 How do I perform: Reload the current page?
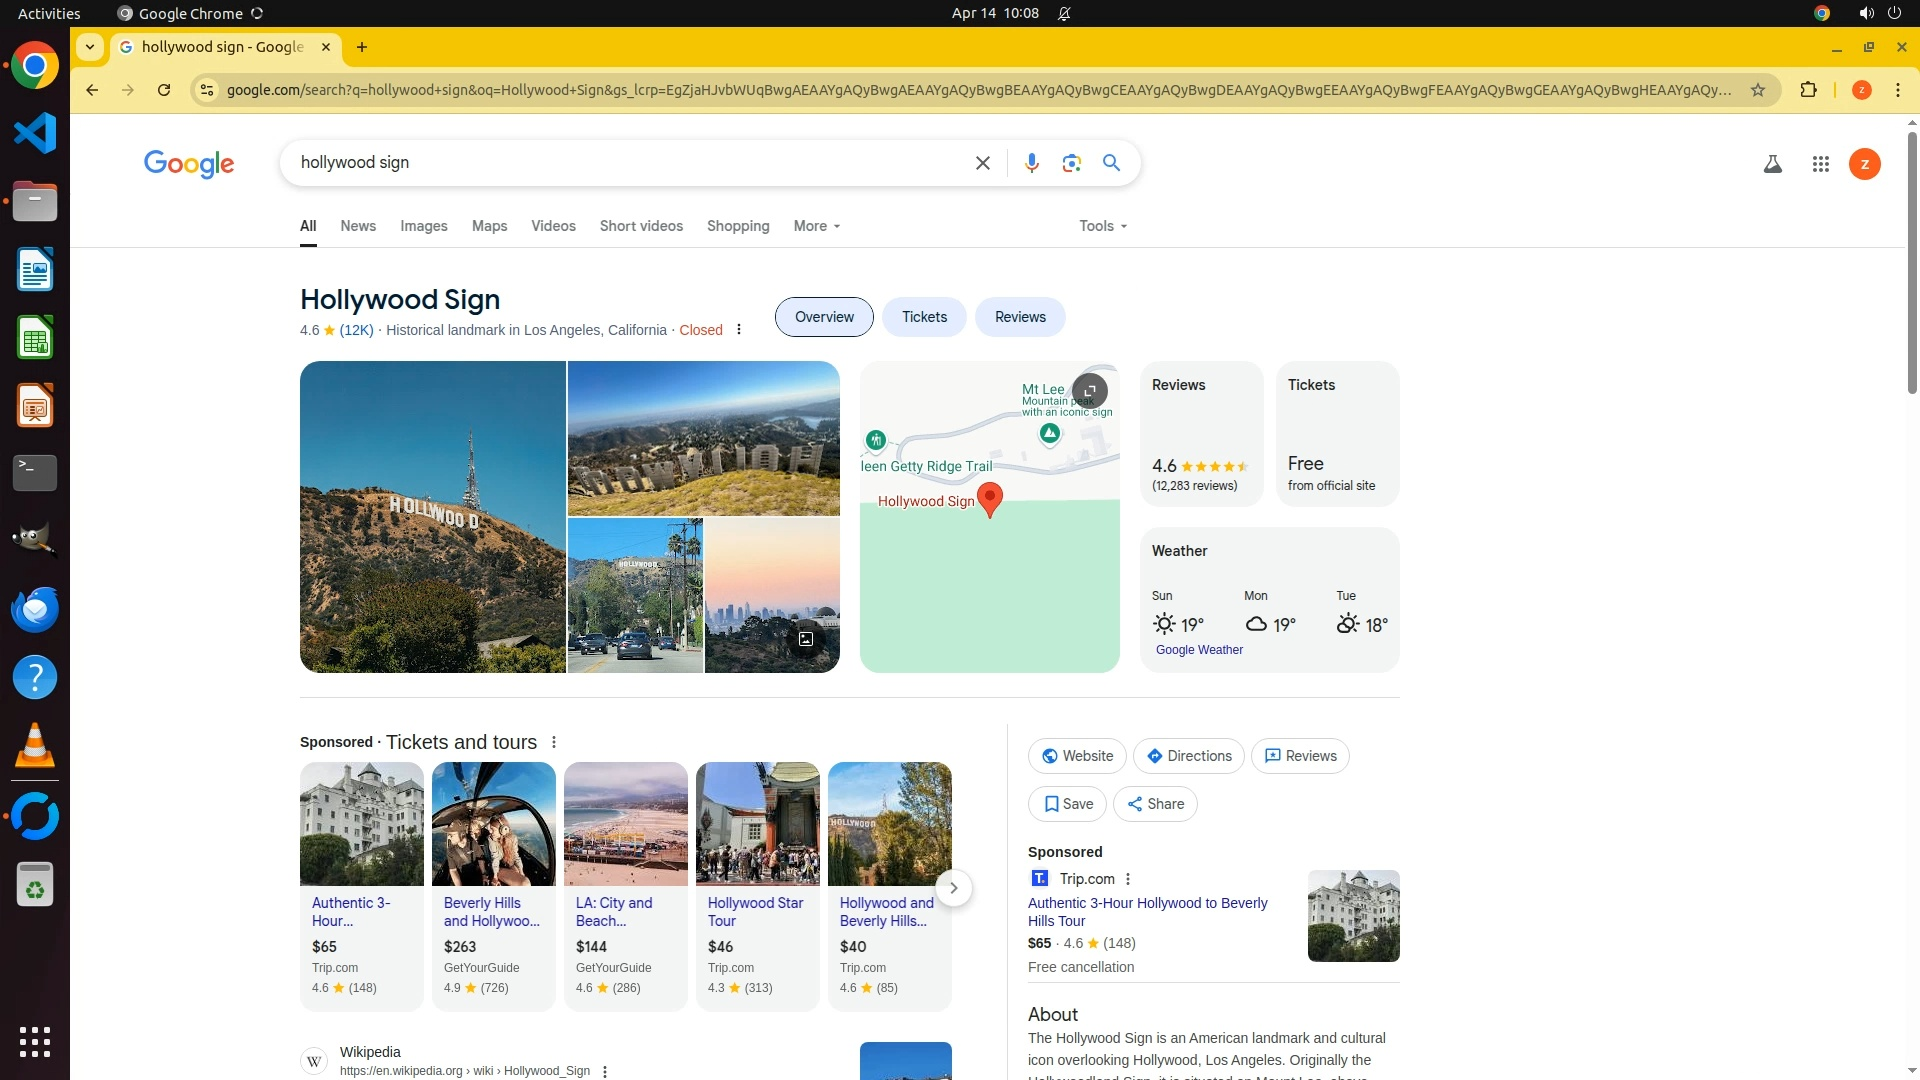point(164,90)
